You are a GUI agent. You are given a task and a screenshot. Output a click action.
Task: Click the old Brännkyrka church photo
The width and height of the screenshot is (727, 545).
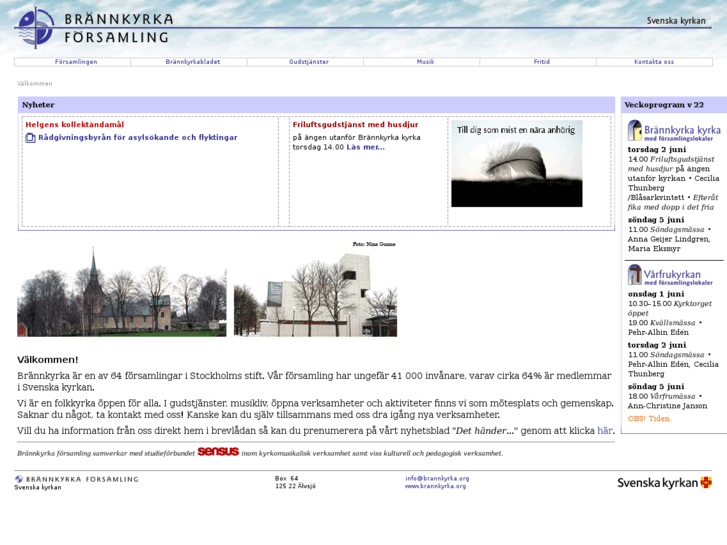121,292
